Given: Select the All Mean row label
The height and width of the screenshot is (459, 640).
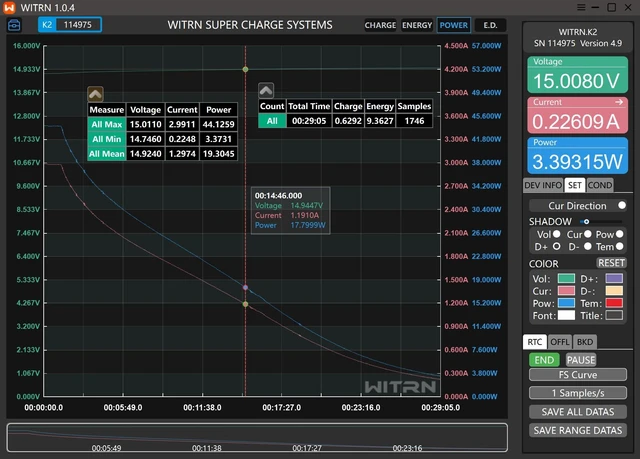Looking at the screenshot, I should click(x=107, y=153).
